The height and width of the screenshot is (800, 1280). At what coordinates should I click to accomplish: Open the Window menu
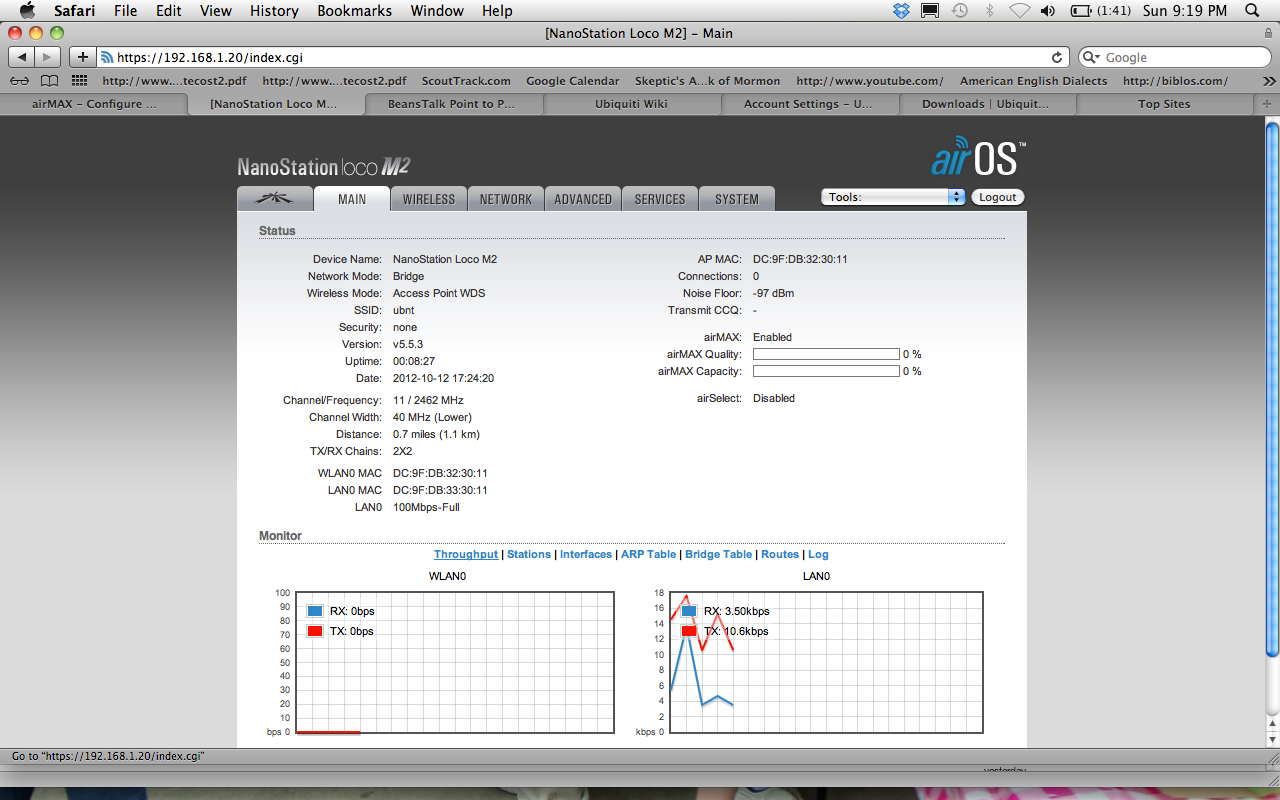pos(438,11)
